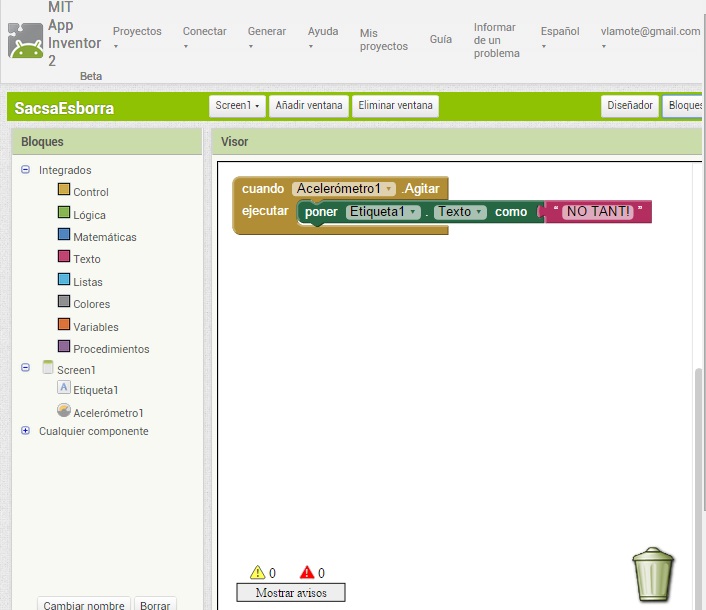Viewport: 706px width, 610px height.
Task: Click the Borrar button
Action: (x=155, y=604)
